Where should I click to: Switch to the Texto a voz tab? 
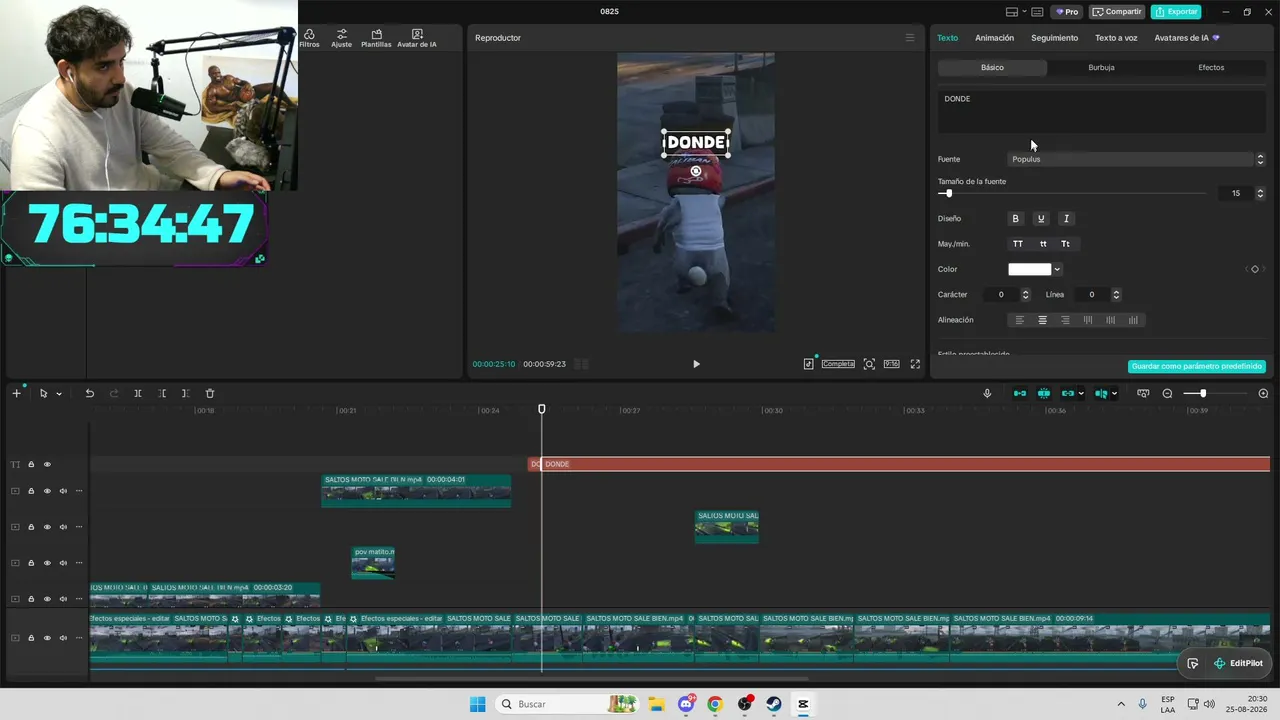[1116, 38]
